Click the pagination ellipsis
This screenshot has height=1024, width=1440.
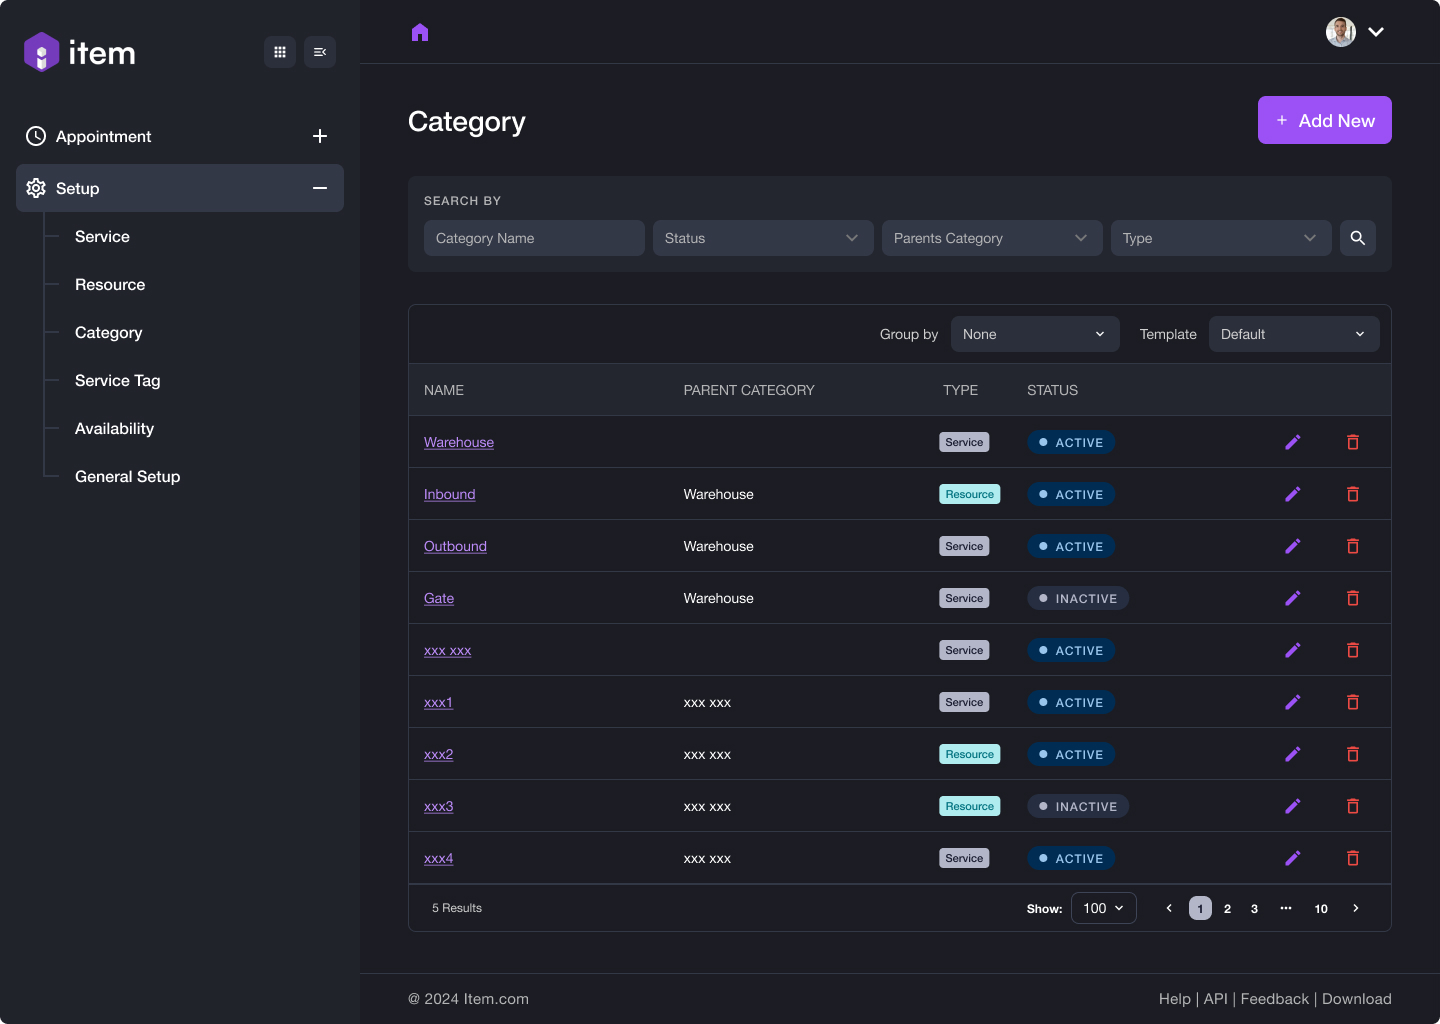(1286, 908)
